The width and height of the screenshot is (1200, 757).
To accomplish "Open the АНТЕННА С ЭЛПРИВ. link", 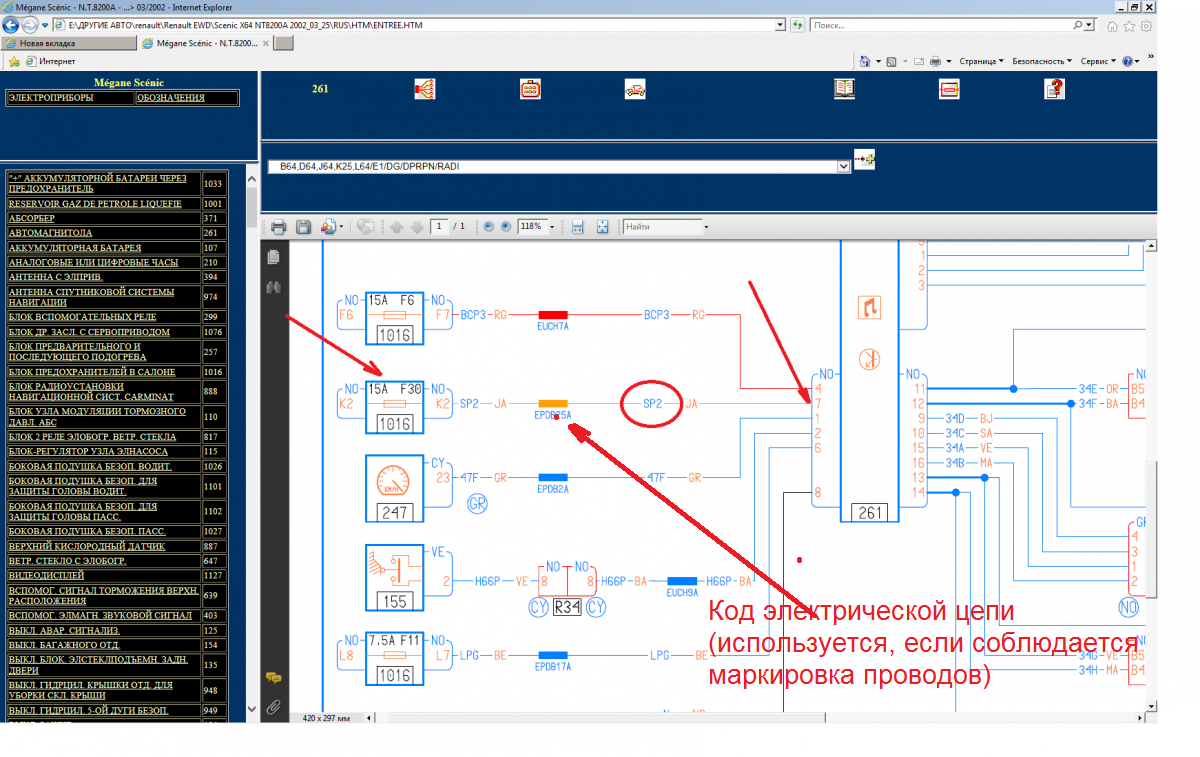I will 56,276.
